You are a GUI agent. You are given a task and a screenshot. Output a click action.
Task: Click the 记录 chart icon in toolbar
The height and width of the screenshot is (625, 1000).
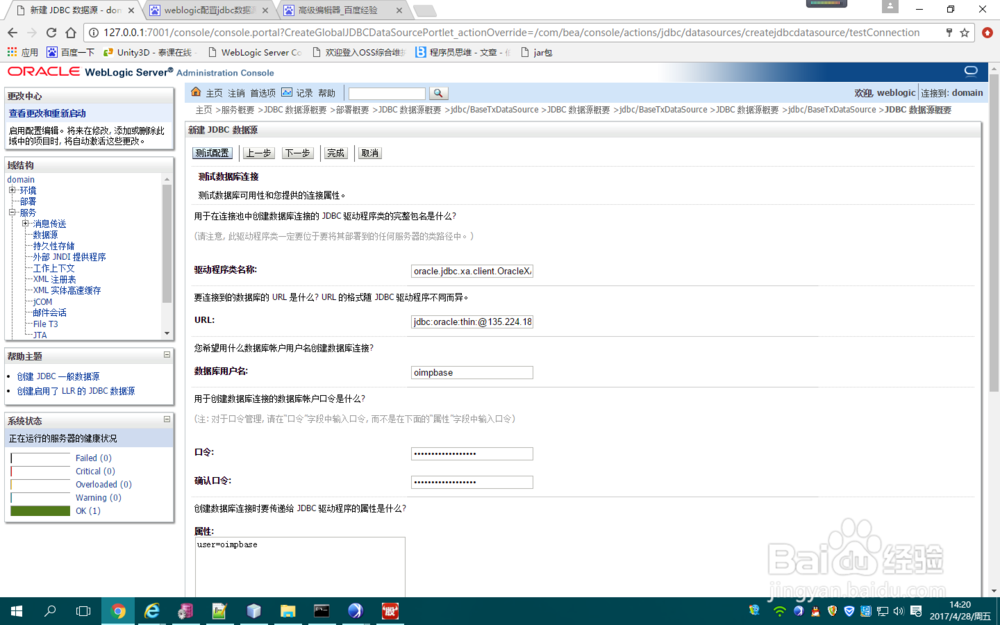[x=287, y=92]
